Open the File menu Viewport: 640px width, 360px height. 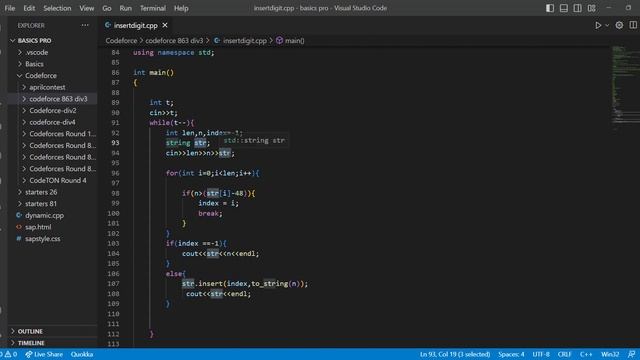[x=10, y=8]
